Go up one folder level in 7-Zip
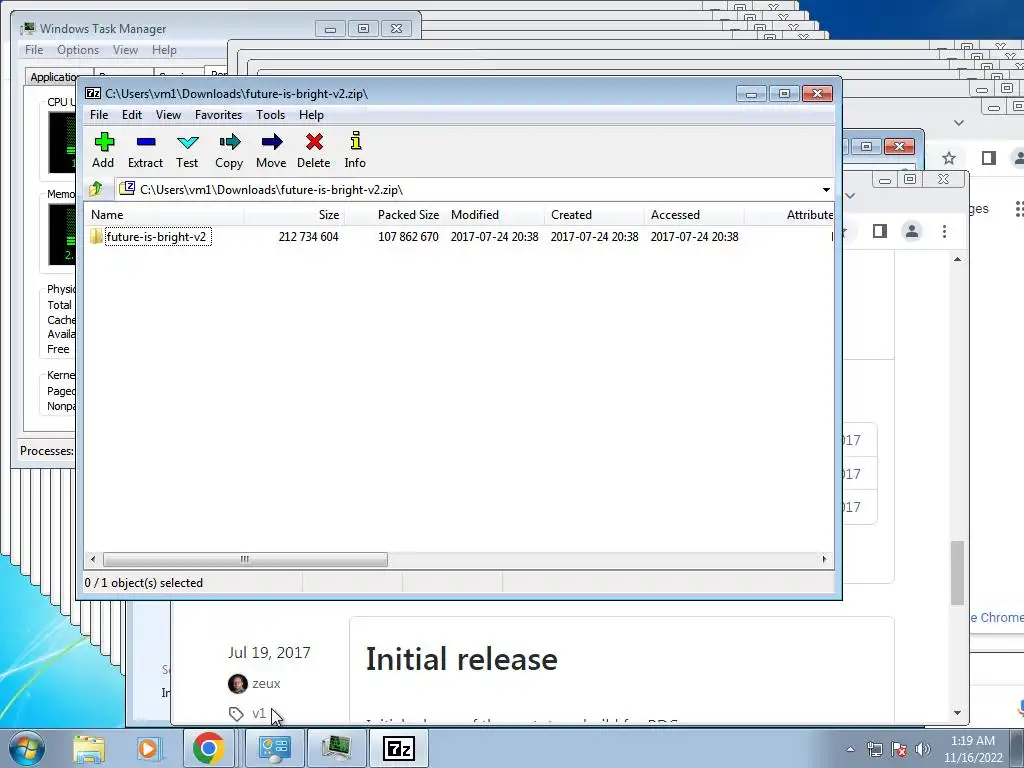1024x768 pixels. point(96,189)
